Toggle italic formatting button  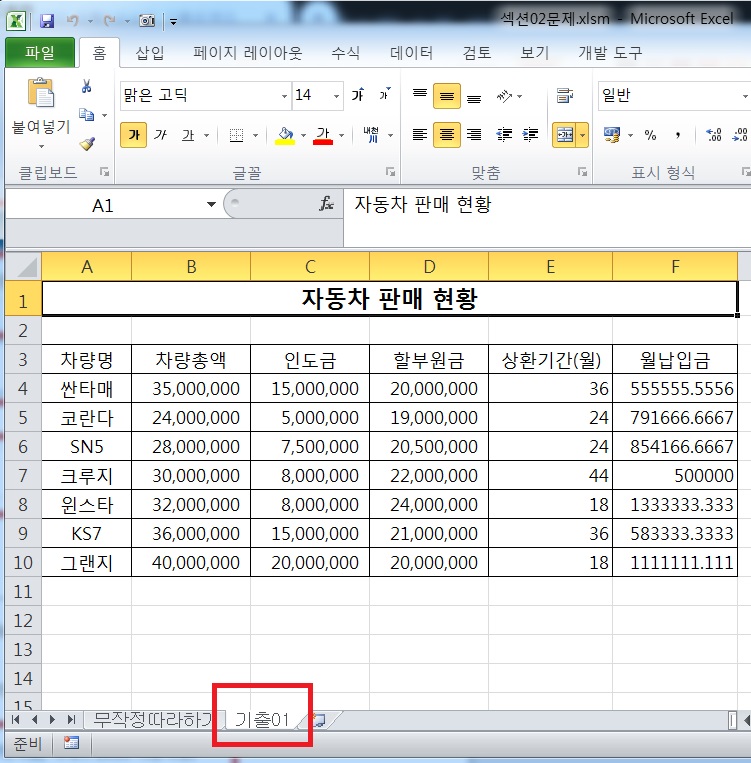[x=160, y=135]
